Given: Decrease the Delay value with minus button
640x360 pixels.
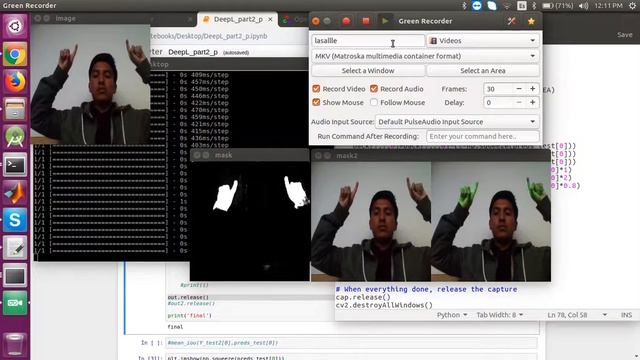Looking at the screenshot, I should (519, 102).
